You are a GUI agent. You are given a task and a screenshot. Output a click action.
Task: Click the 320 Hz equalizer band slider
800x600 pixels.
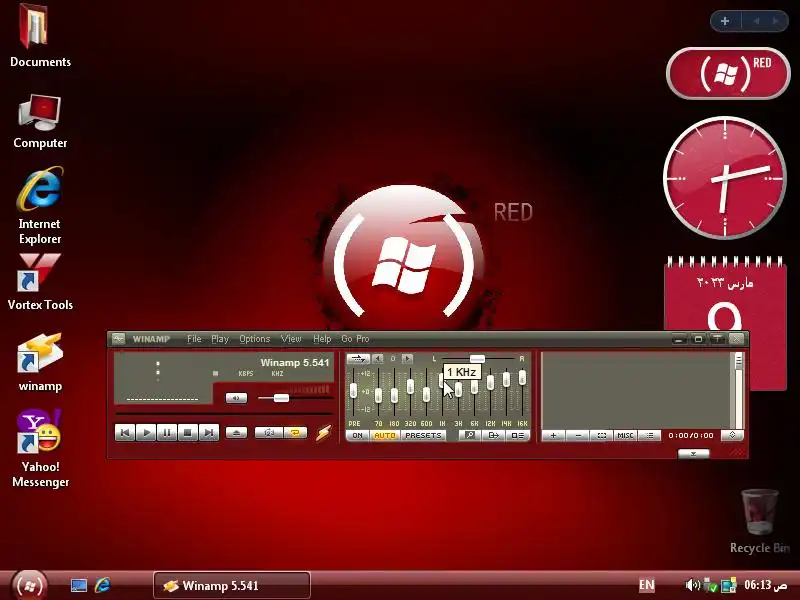click(410, 386)
